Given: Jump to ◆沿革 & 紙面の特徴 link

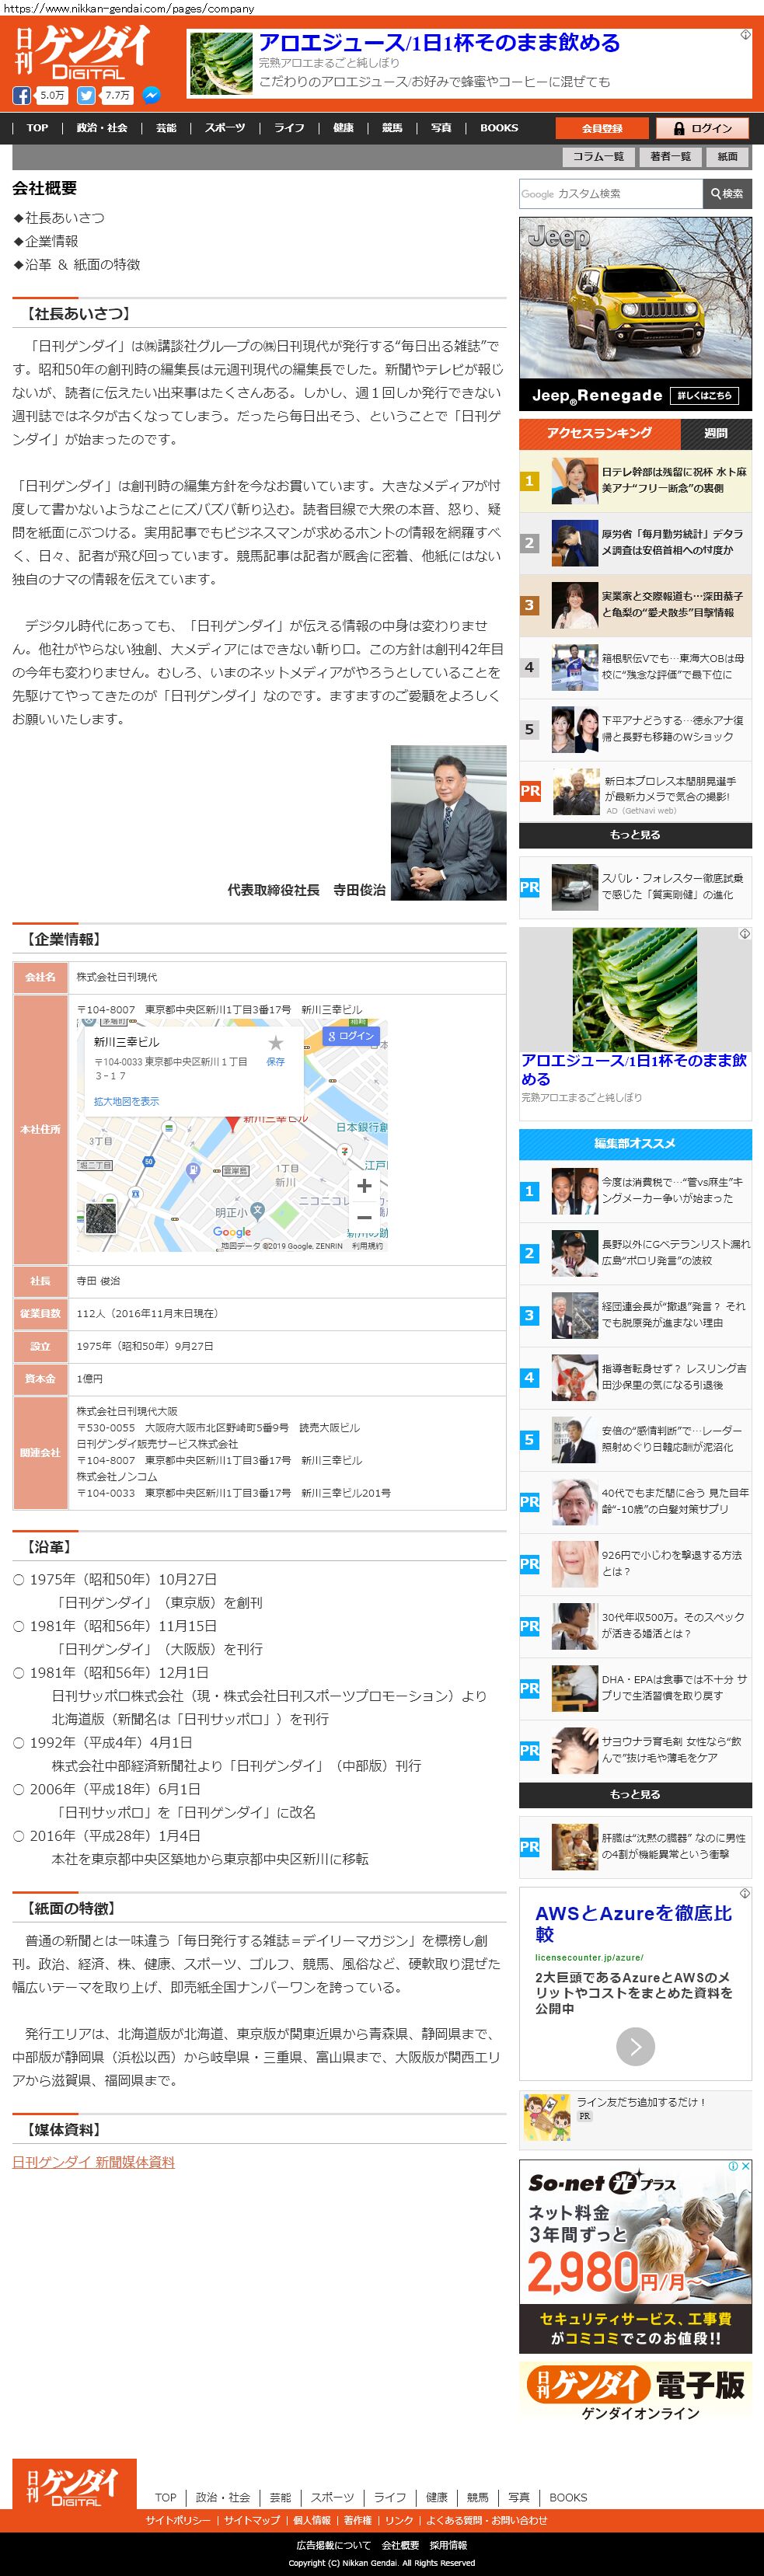Looking at the screenshot, I should pos(77,264).
